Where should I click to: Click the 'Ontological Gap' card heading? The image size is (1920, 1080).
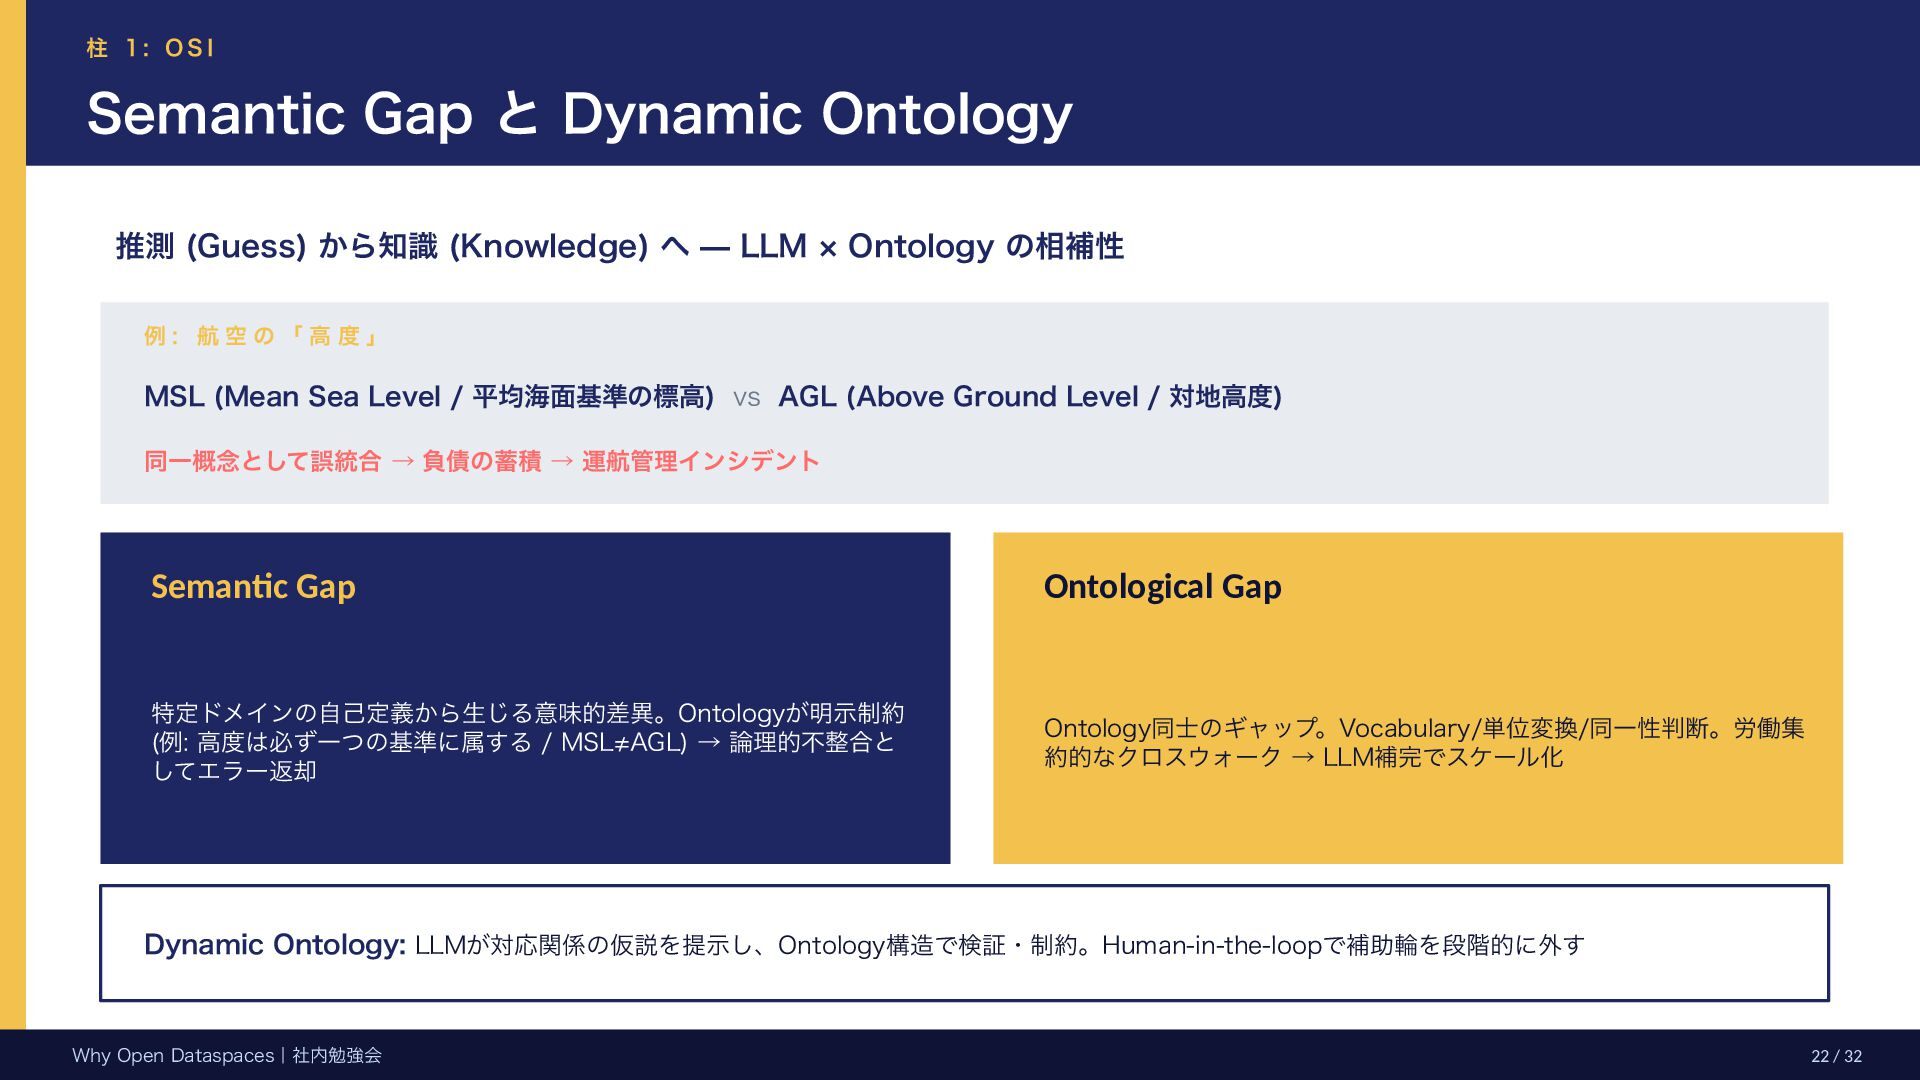[x=1162, y=586]
